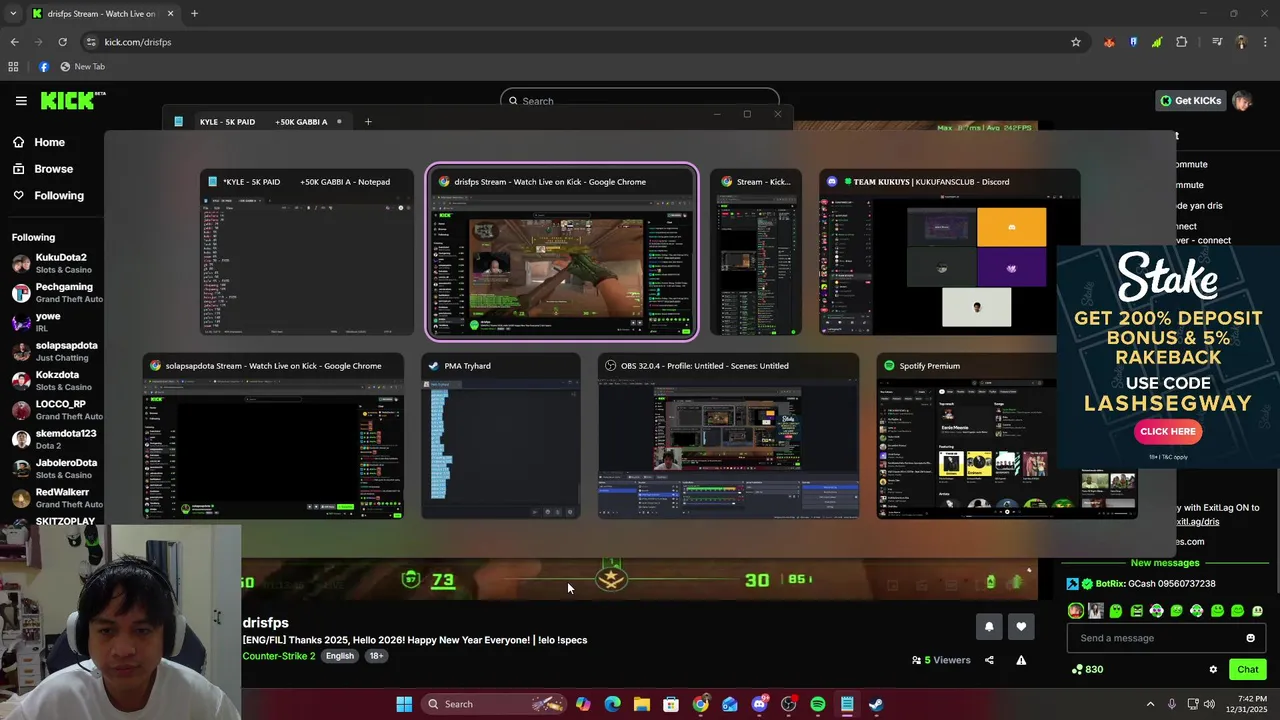This screenshot has width=1280, height=720.
Task: Select drisfps Stream Chrome window thumbnail
Action: coord(562,252)
